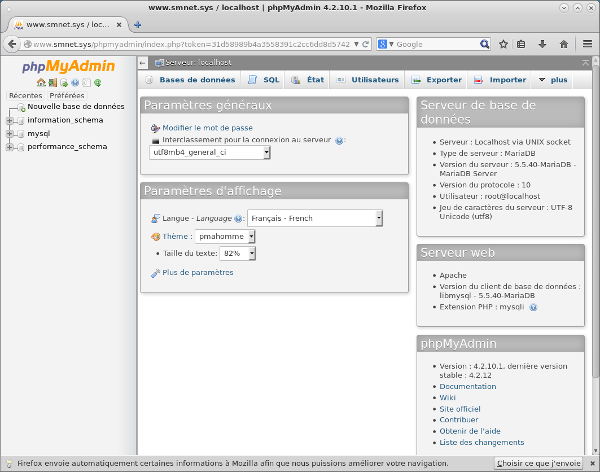Viewport: 600px width, 472px height.
Task: Click Nouvelle base de données in tree
Action: (76, 106)
